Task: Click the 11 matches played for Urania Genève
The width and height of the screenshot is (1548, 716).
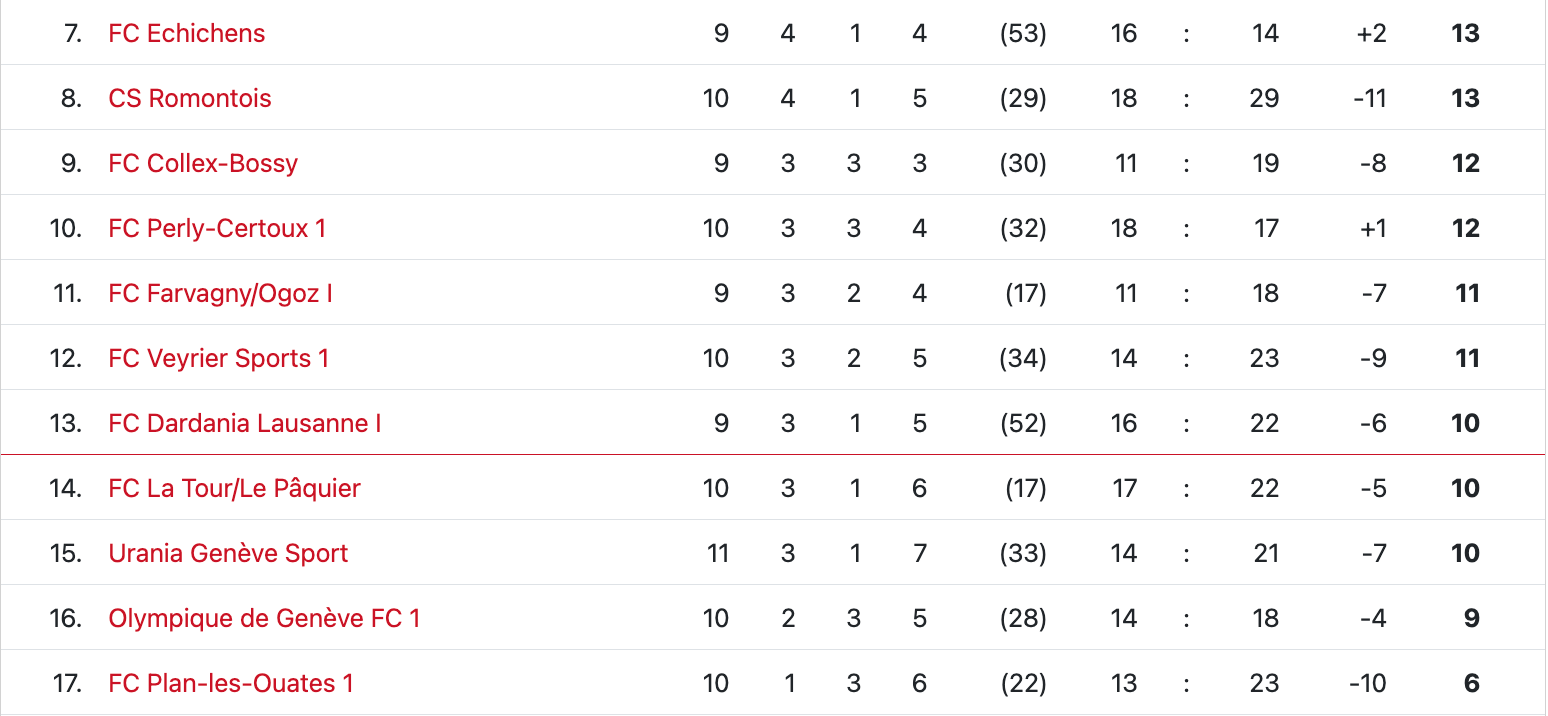Action: tap(717, 553)
